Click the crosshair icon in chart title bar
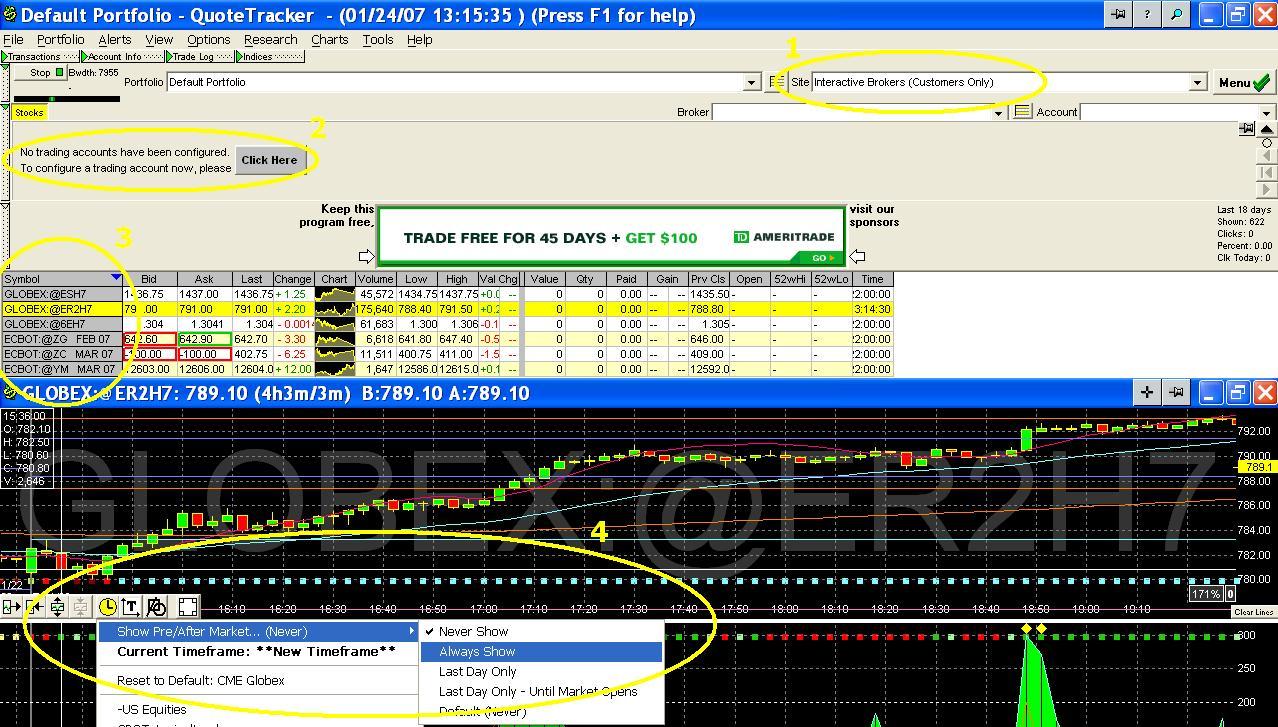 [1147, 393]
